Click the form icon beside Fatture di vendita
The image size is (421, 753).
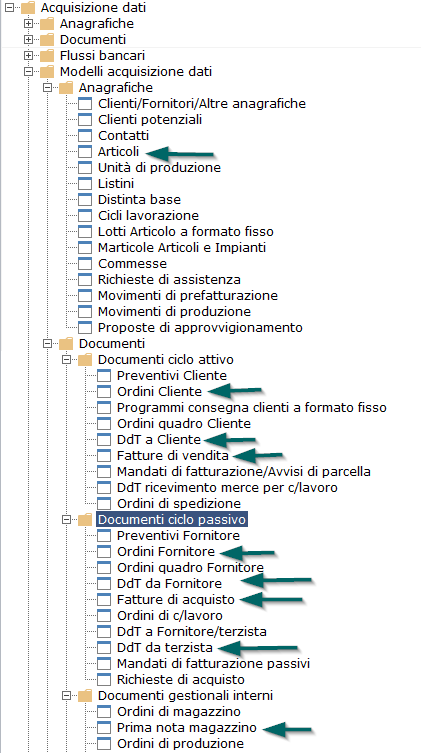pyautogui.click(x=104, y=455)
